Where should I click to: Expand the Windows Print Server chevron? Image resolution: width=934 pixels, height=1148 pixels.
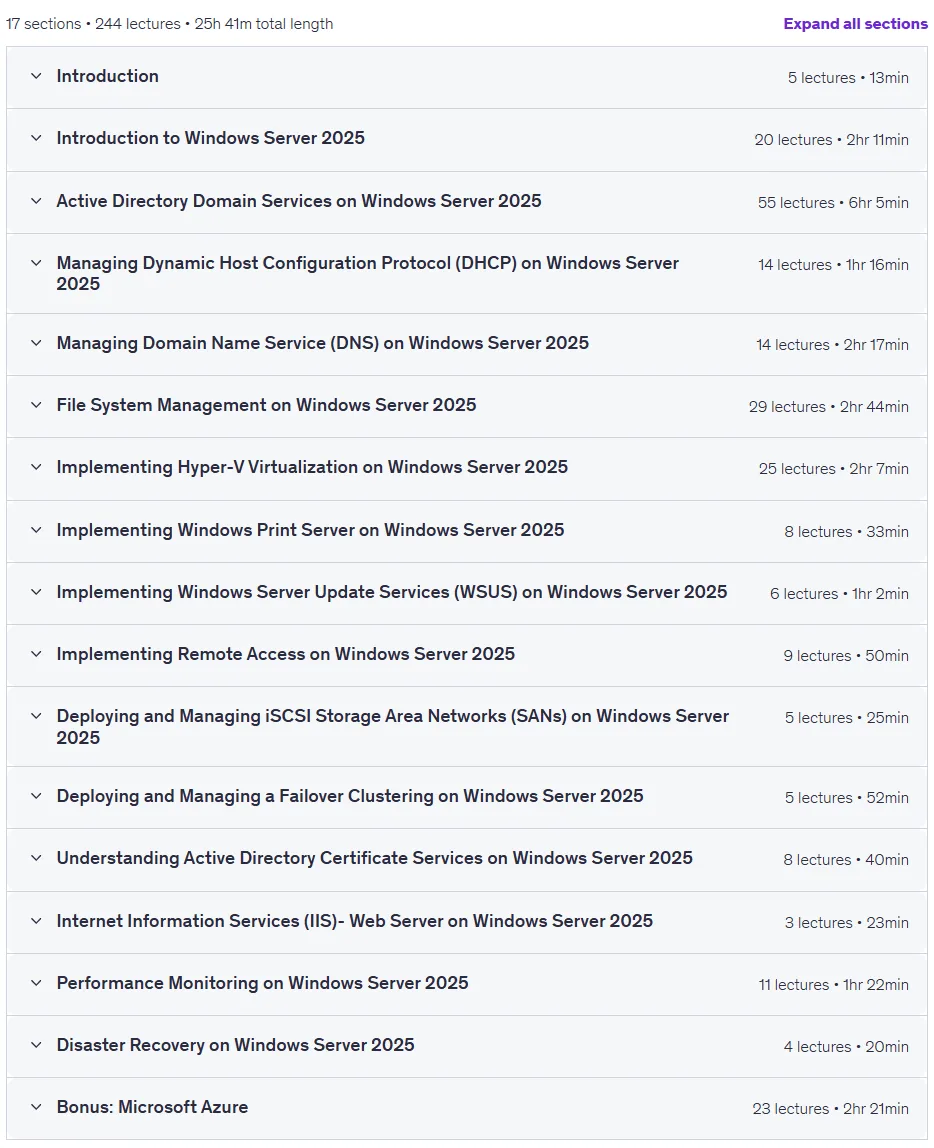point(36,530)
